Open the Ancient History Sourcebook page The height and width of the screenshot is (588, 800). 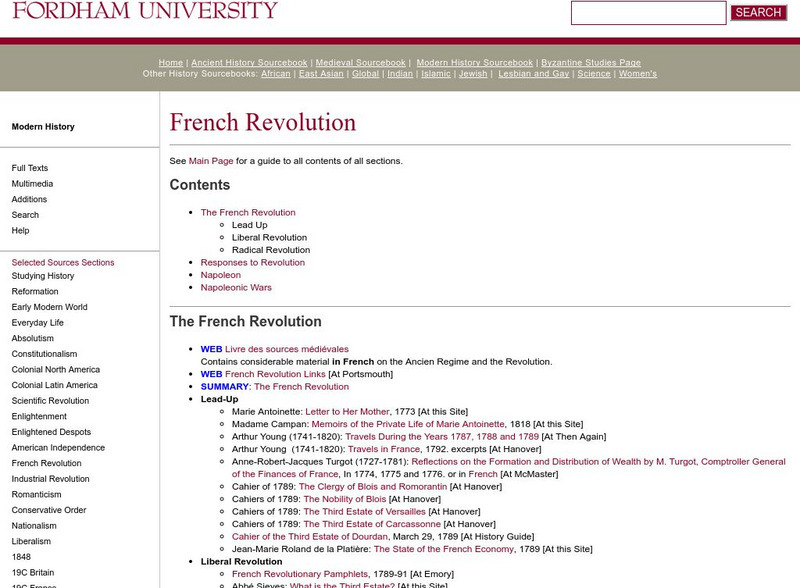[250, 62]
